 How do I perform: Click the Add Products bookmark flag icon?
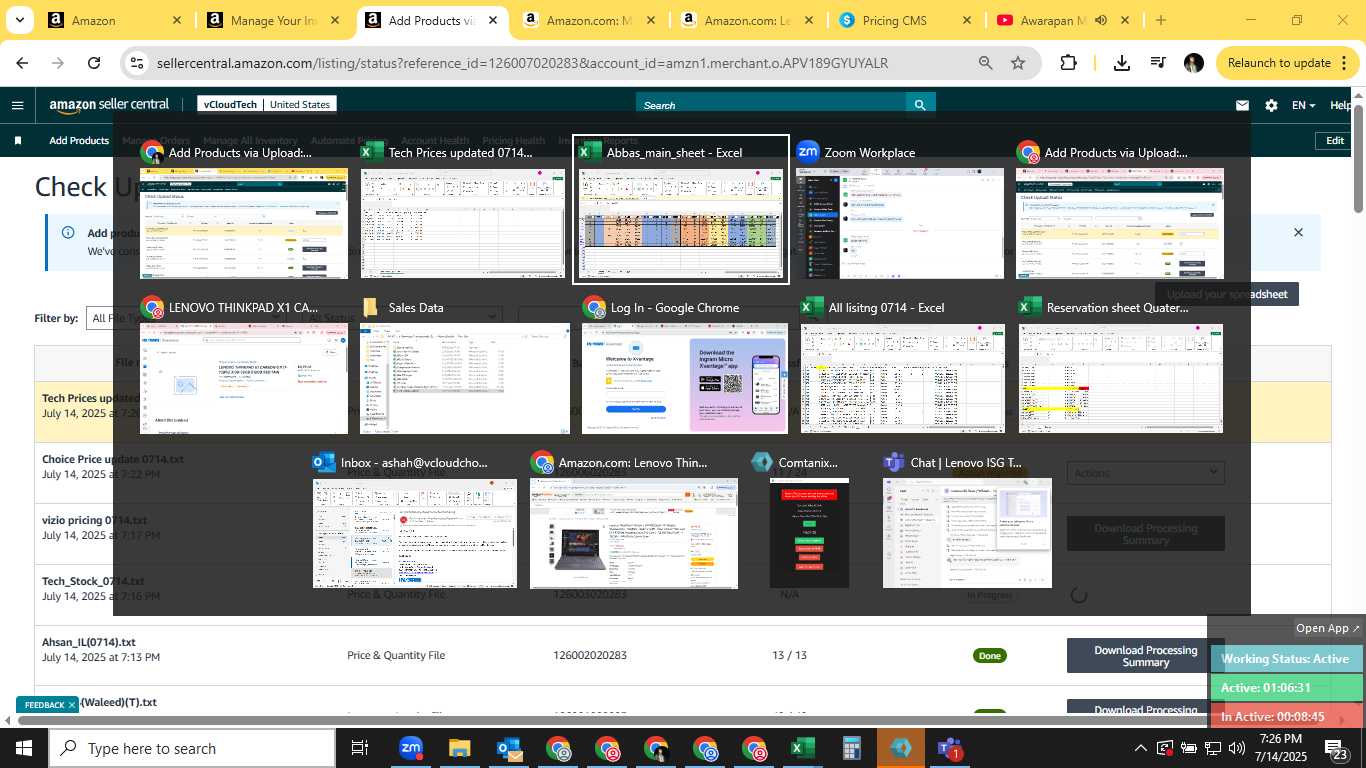[18, 141]
